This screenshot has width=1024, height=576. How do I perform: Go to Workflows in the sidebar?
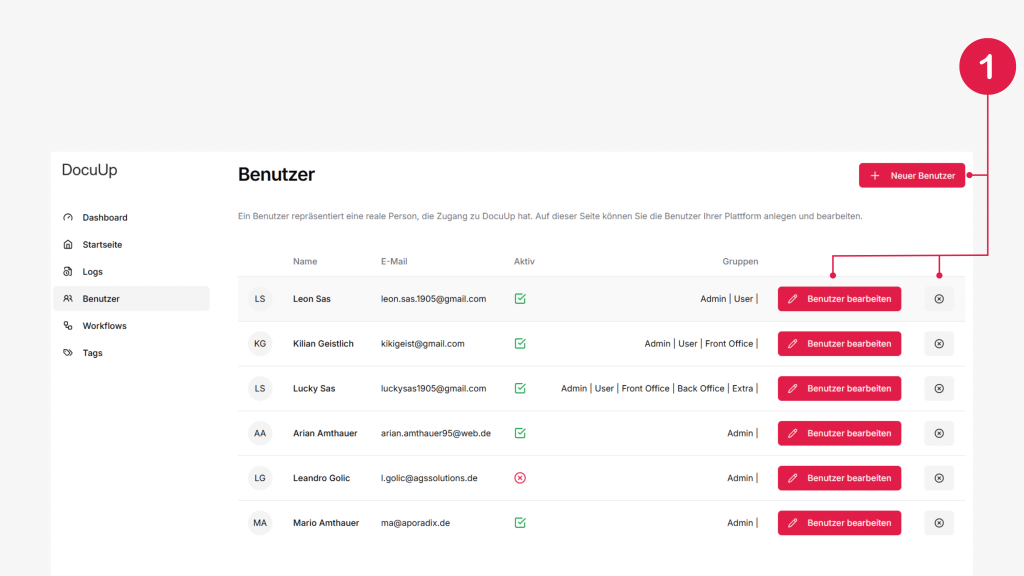click(x=104, y=326)
